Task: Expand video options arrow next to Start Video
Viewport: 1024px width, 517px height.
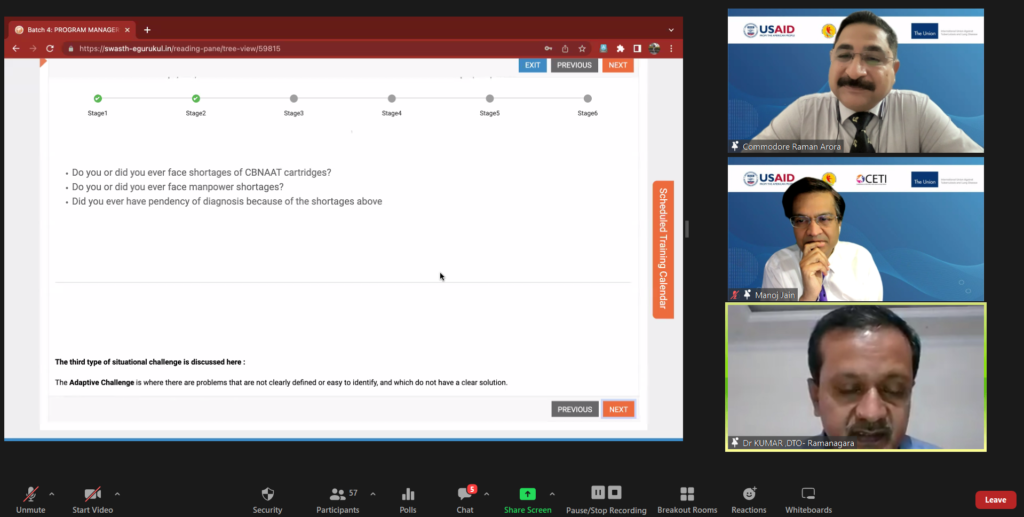Action: tap(117, 493)
